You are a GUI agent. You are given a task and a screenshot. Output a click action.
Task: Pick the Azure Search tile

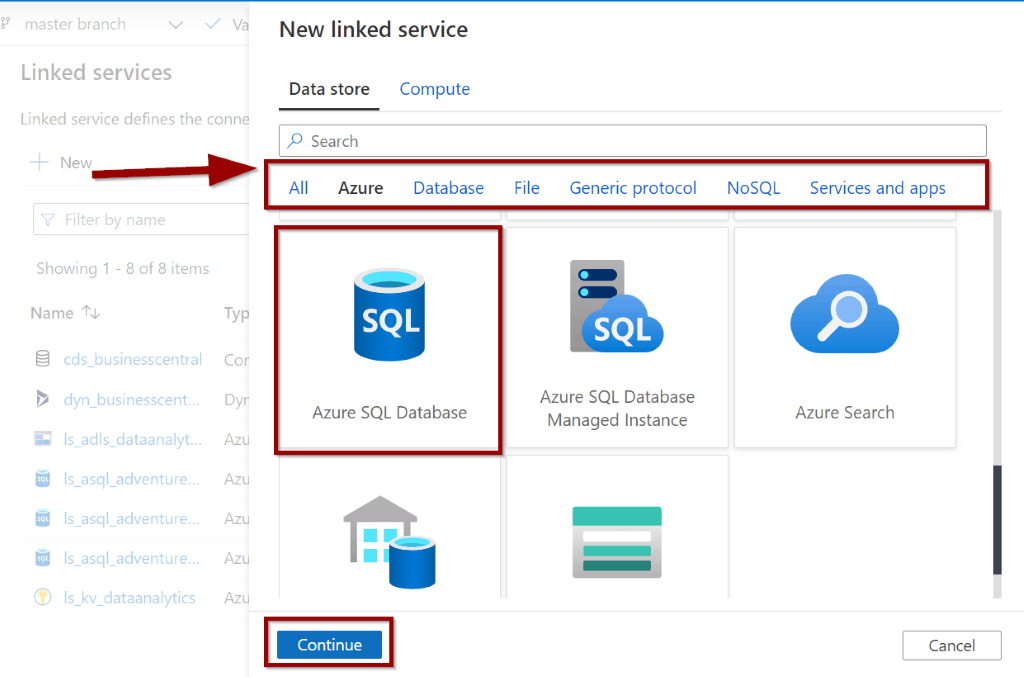(x=844, y=338)
